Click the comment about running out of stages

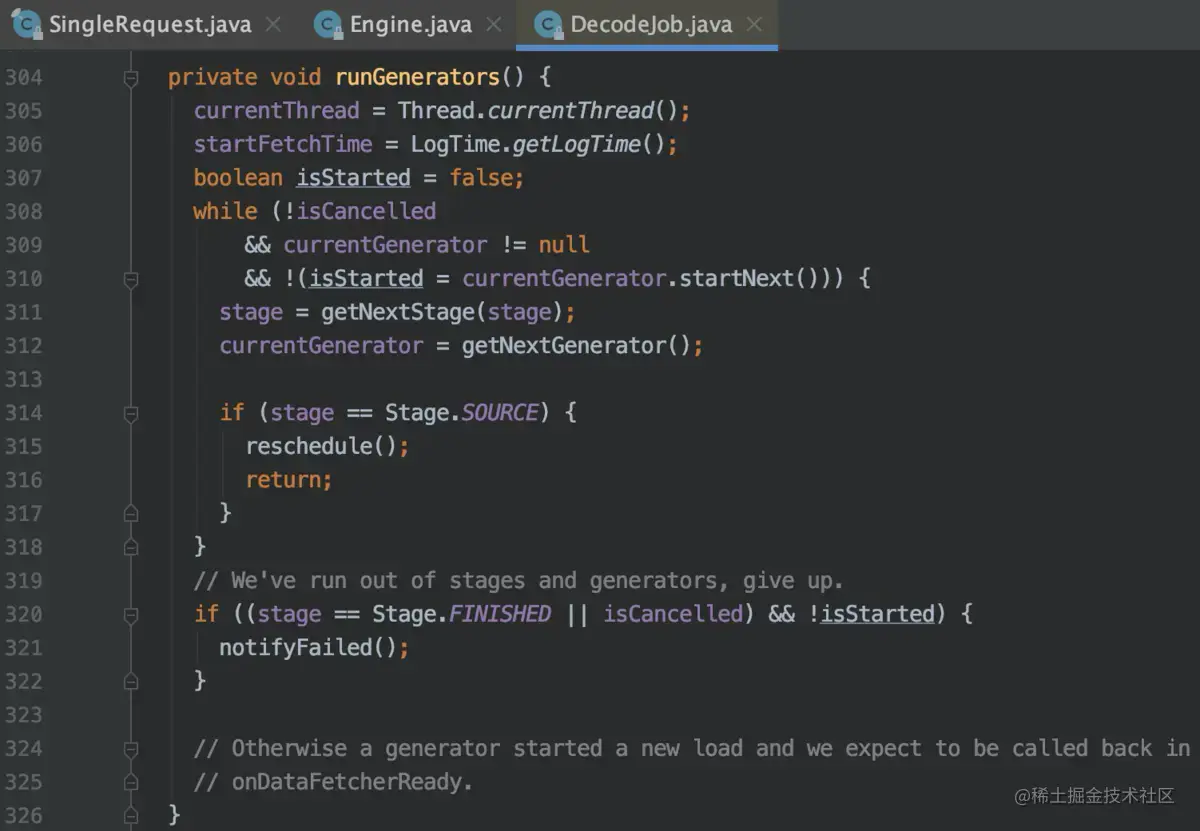518,581
